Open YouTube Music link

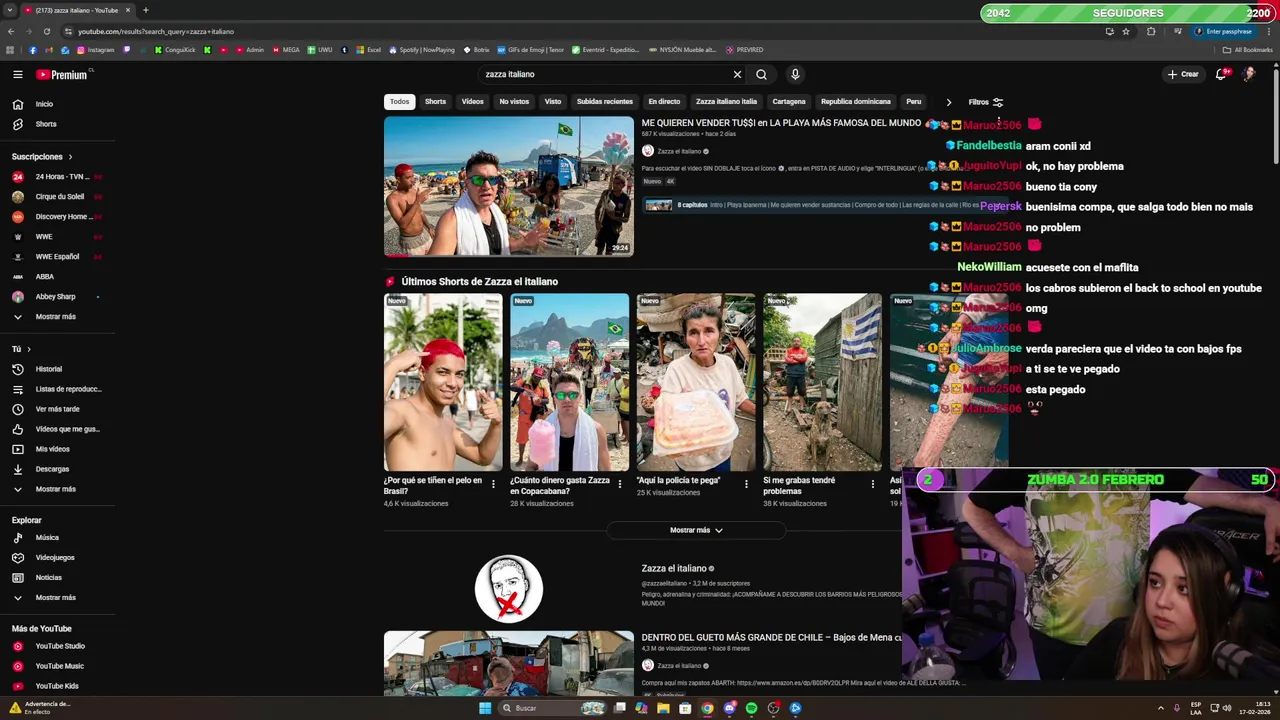(58, 666)
